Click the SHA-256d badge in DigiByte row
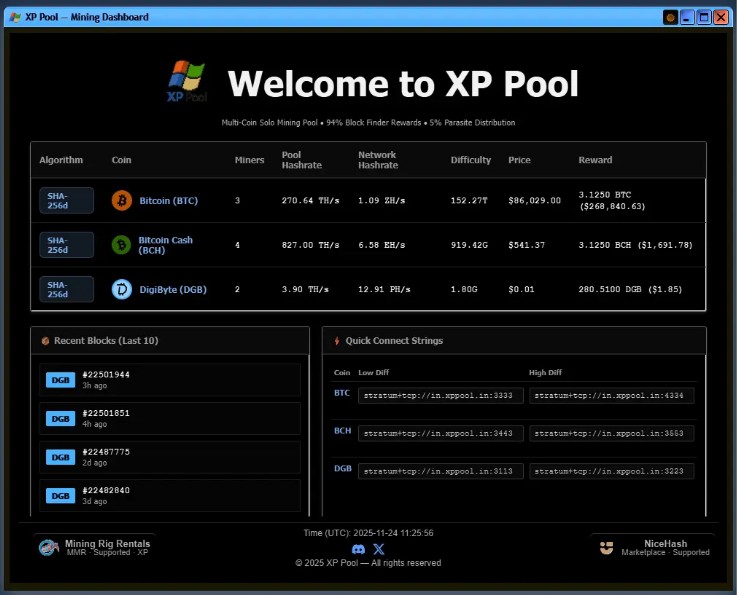The height and width of the screenshot is (595, 737). [66, 290]
